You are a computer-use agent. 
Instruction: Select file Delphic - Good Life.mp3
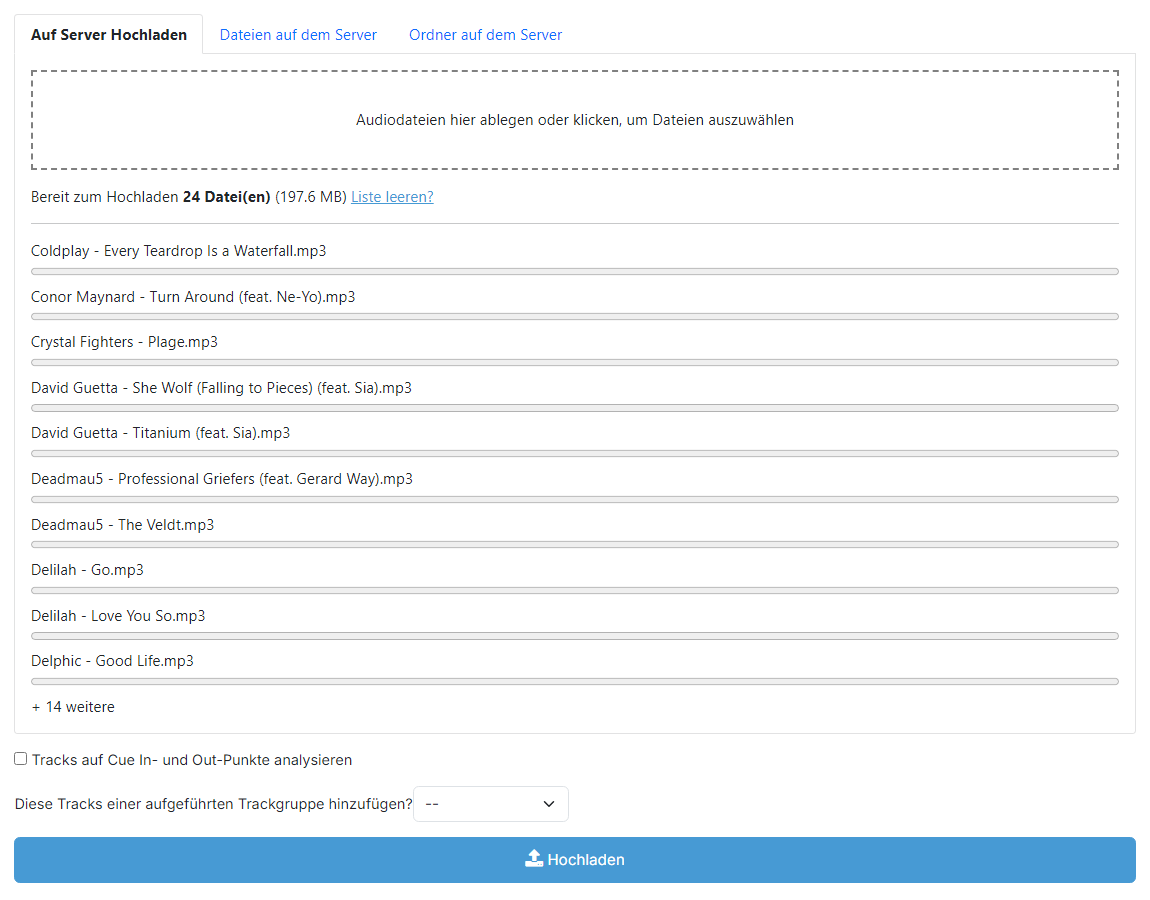coord(112,661)
